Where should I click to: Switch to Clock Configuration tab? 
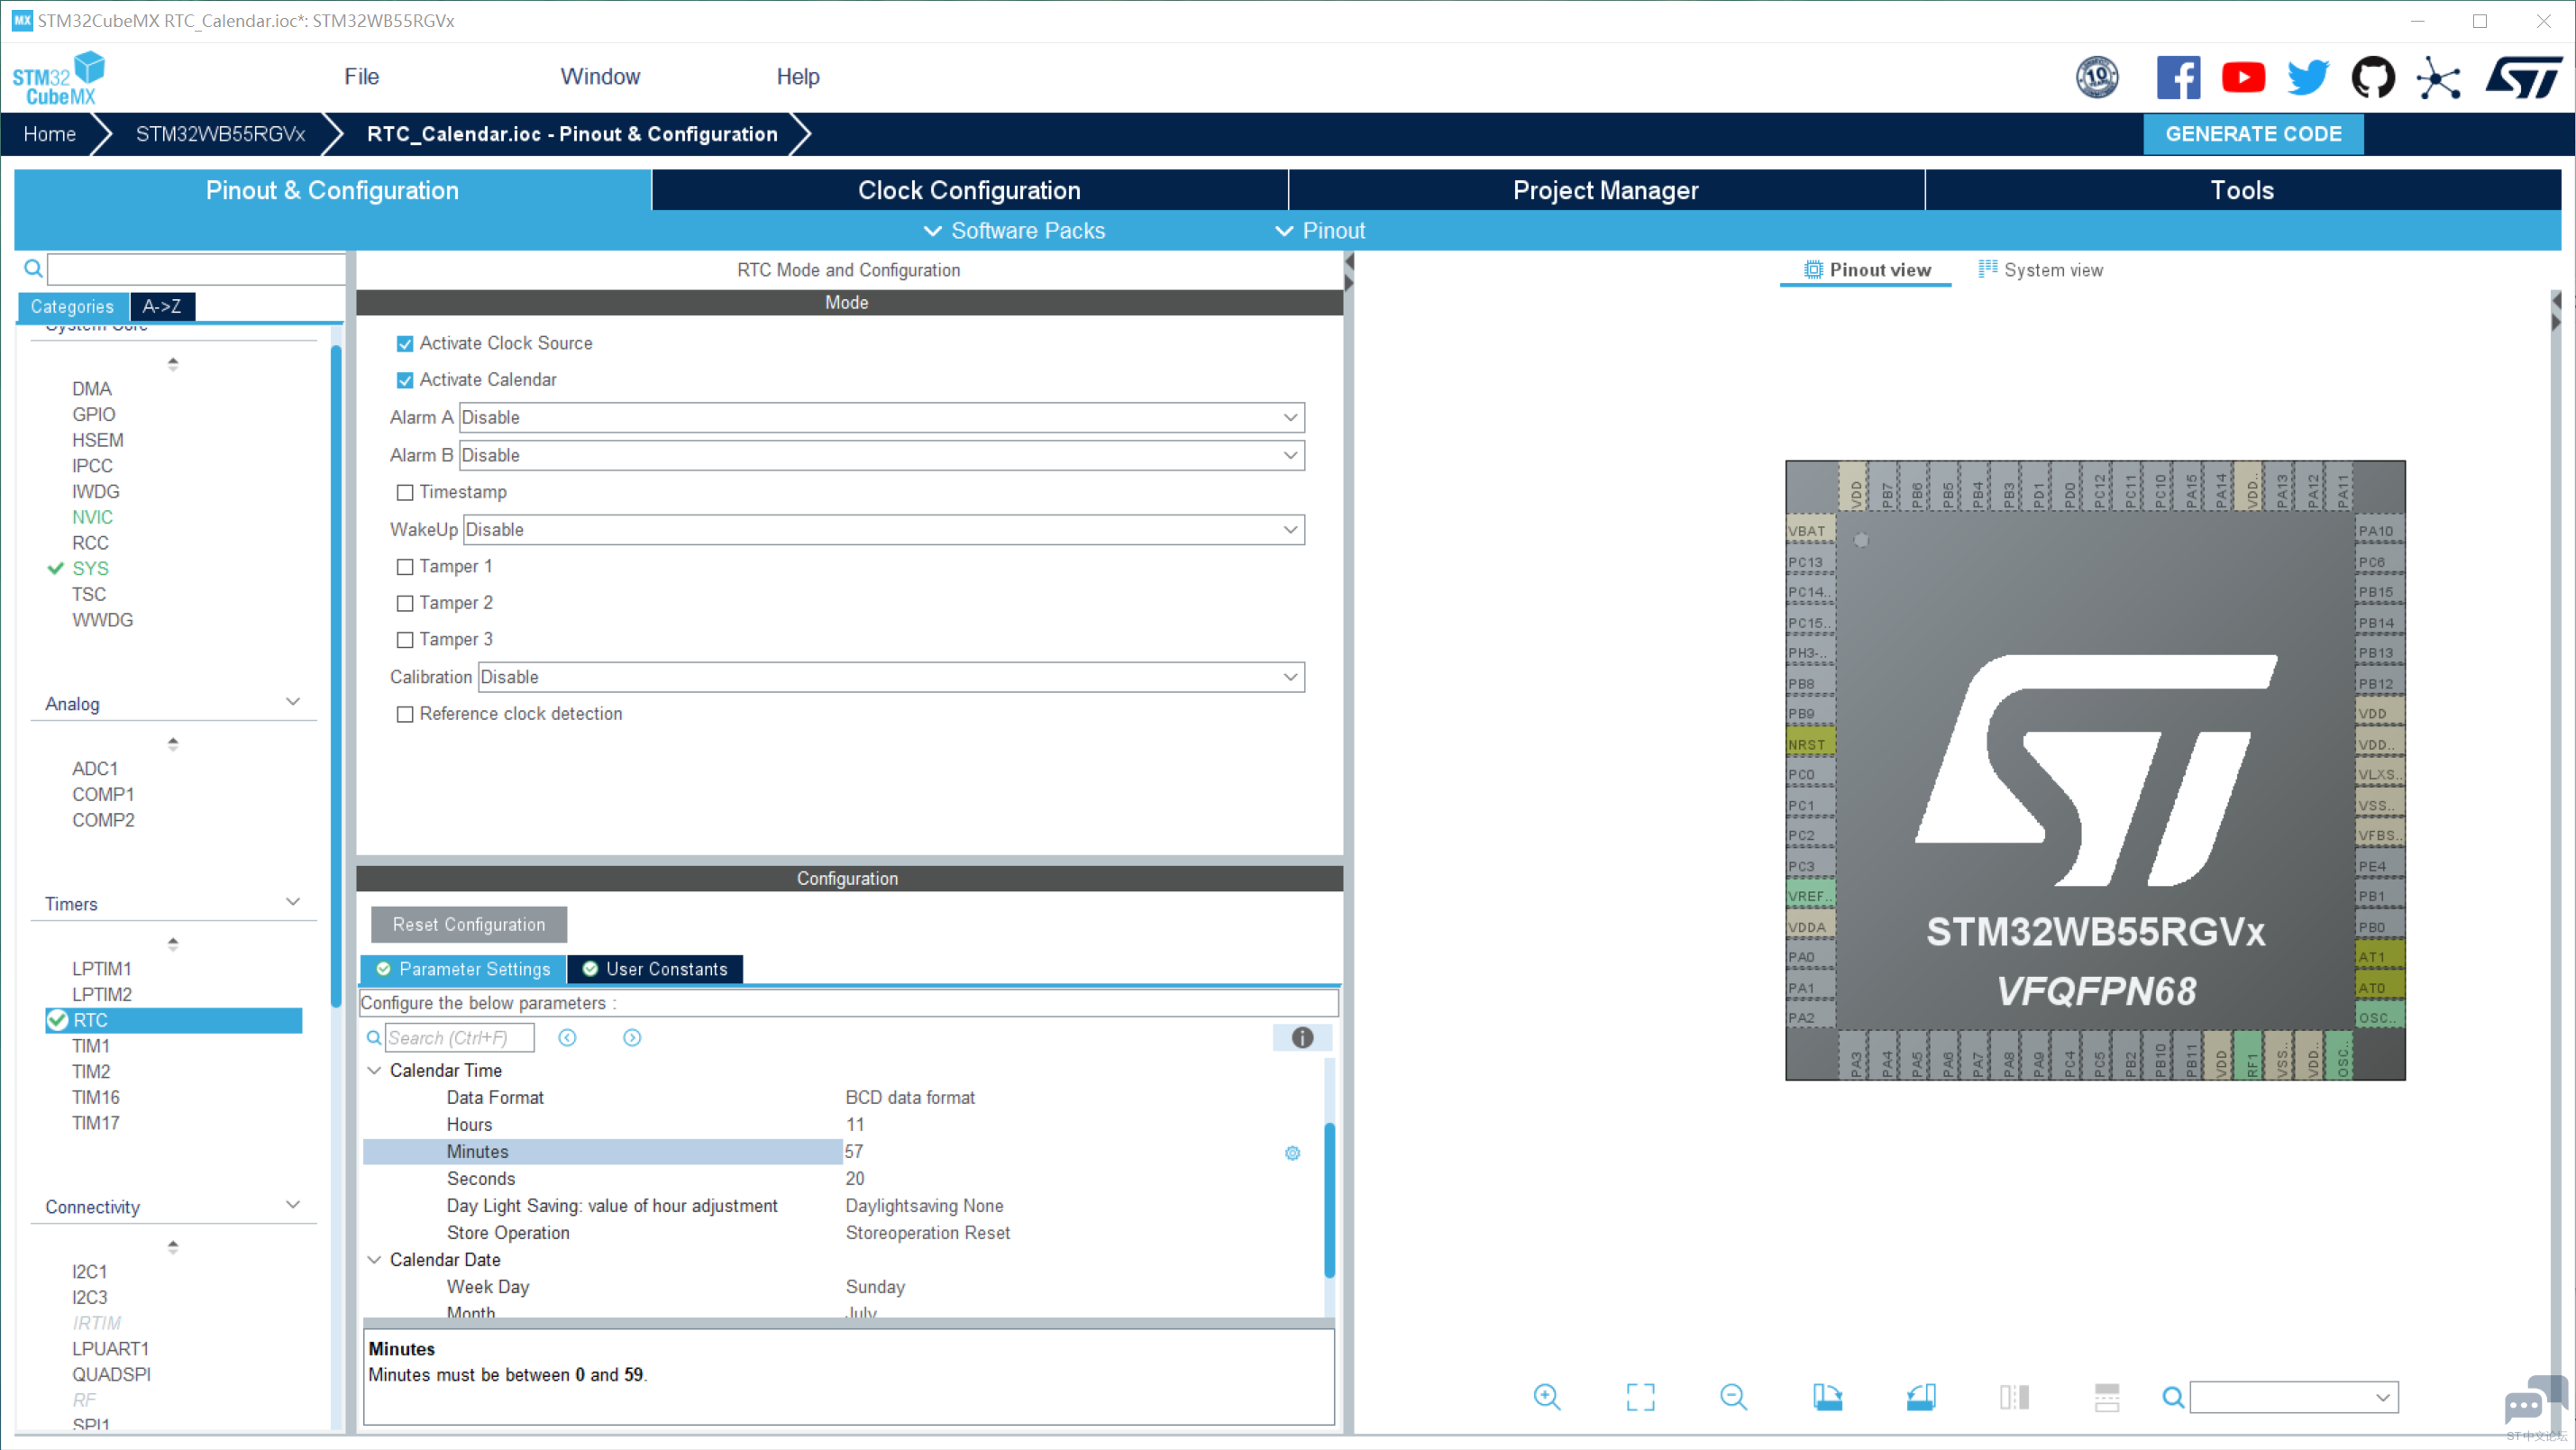click(969, 190)
